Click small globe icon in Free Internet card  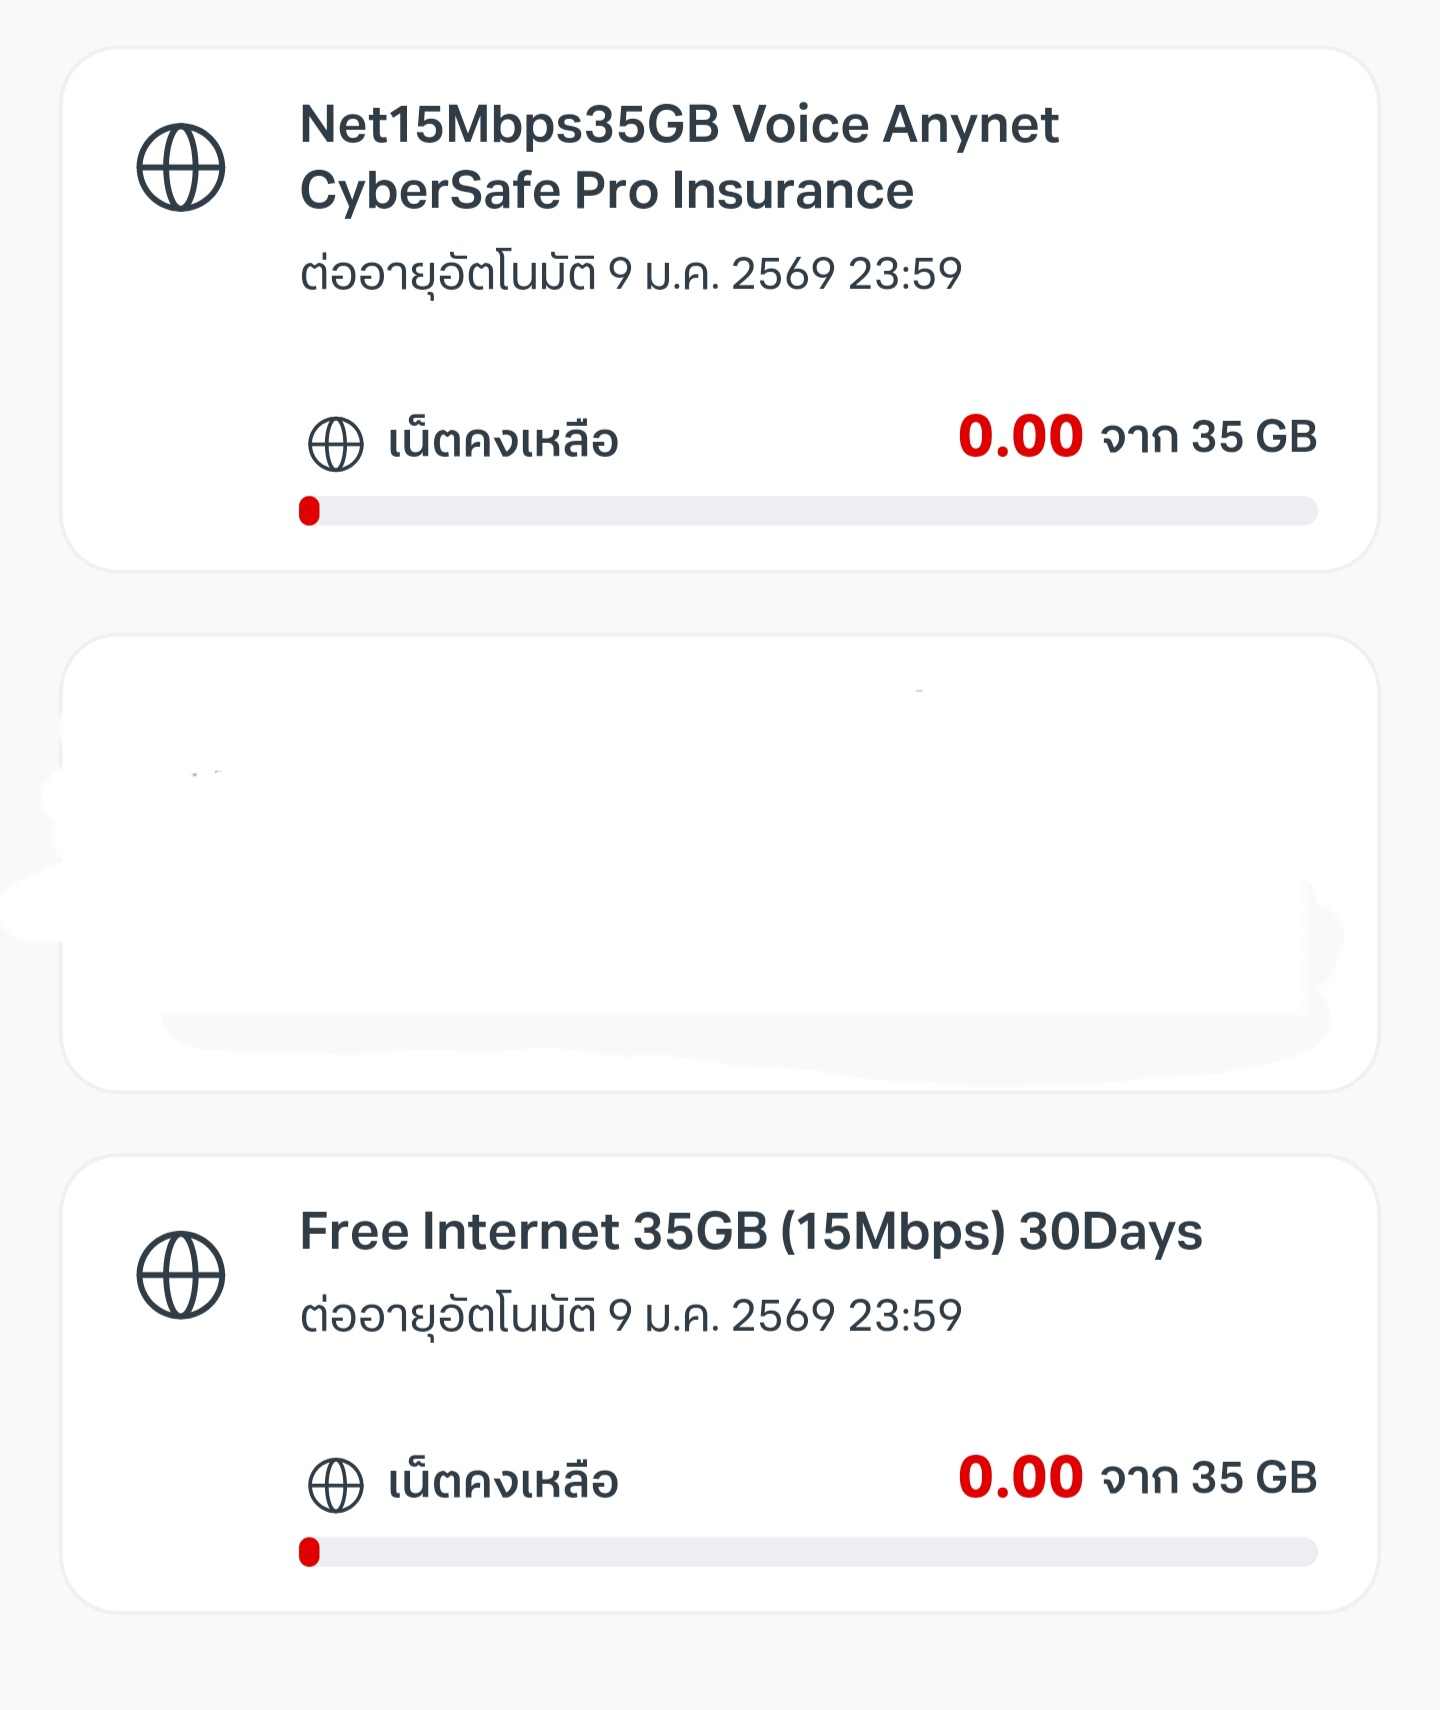tap(336, 1485)
